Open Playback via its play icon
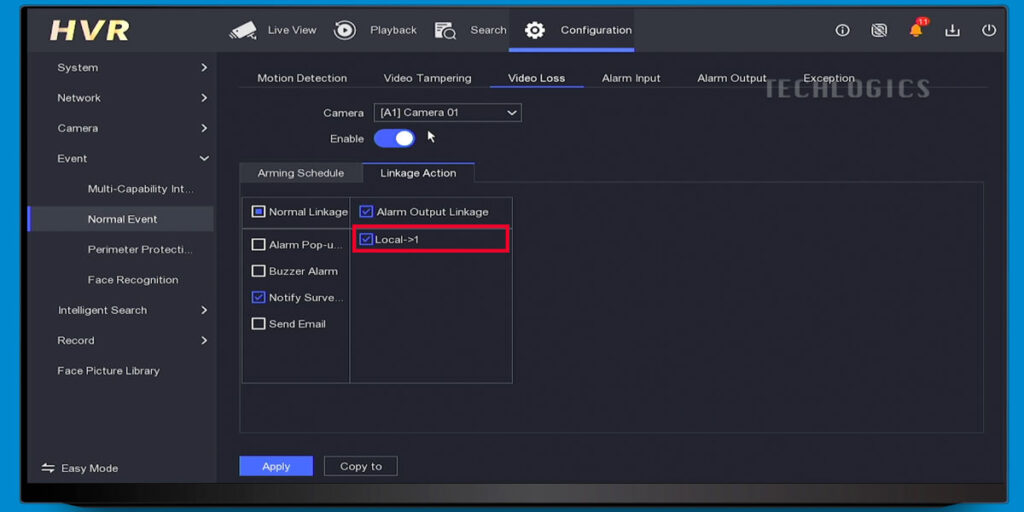The height and width of the screenshot is (512, 1024). (345, 30)
